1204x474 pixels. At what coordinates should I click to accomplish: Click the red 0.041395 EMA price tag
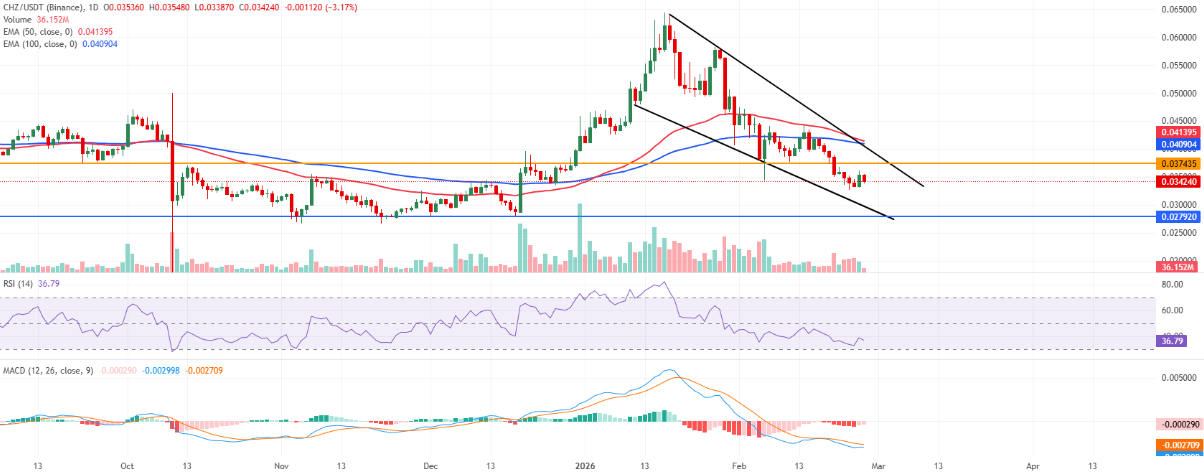pos(1178,132)
